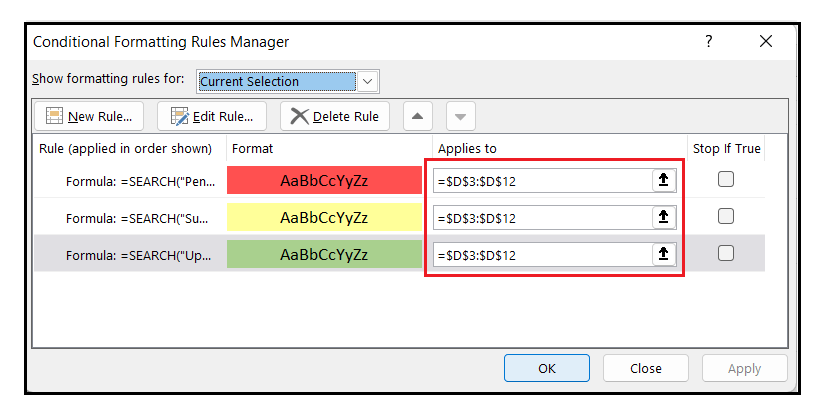Open the help question mark

pos(708,41)
